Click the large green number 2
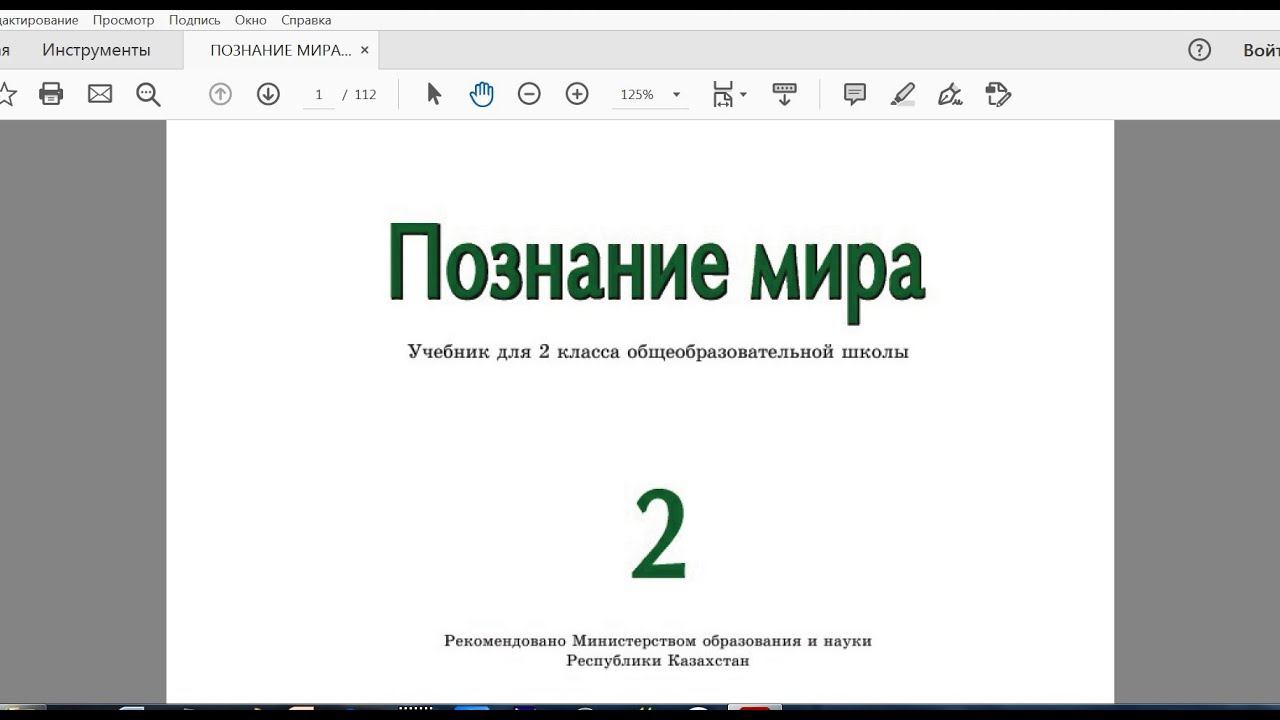 tap(659, 534)
